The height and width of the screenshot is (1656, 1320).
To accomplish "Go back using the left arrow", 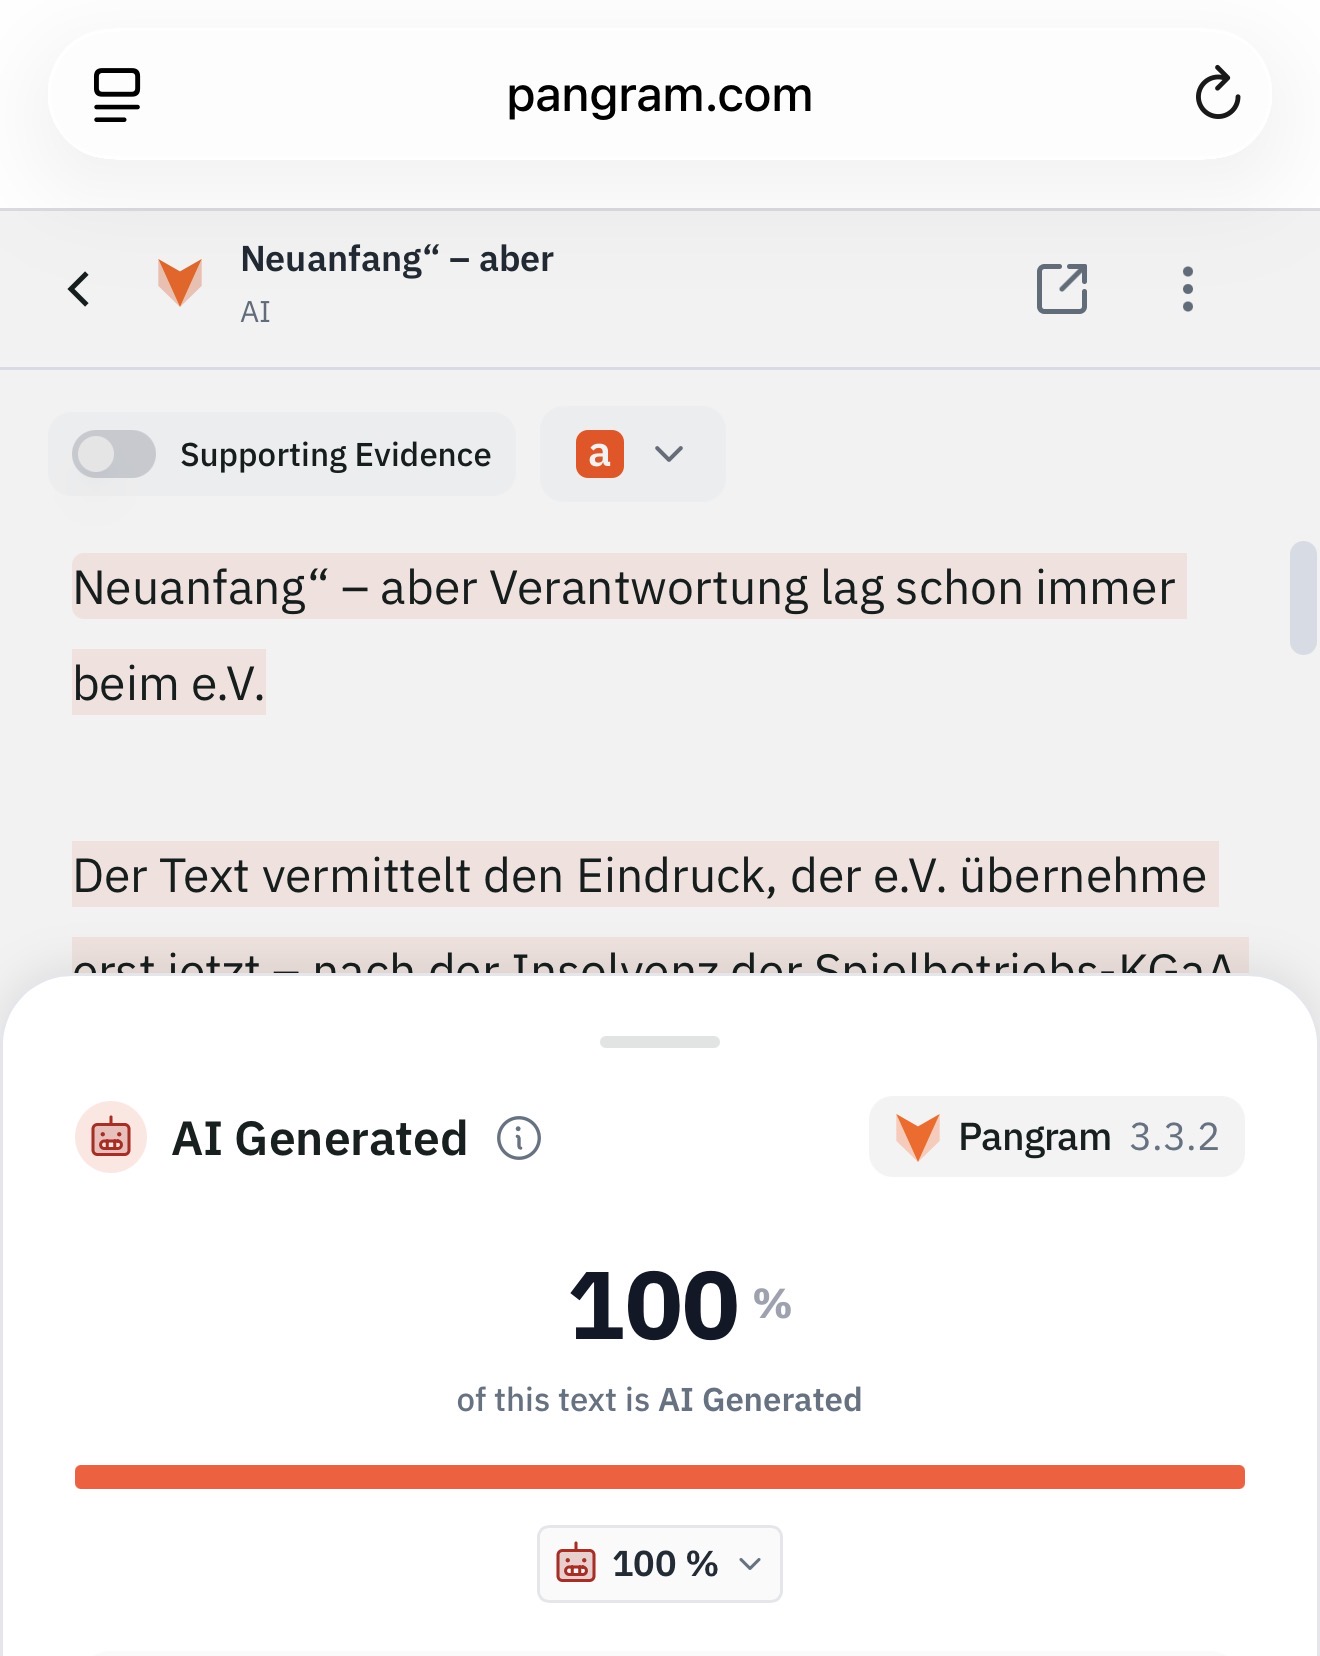I will 79,289.
